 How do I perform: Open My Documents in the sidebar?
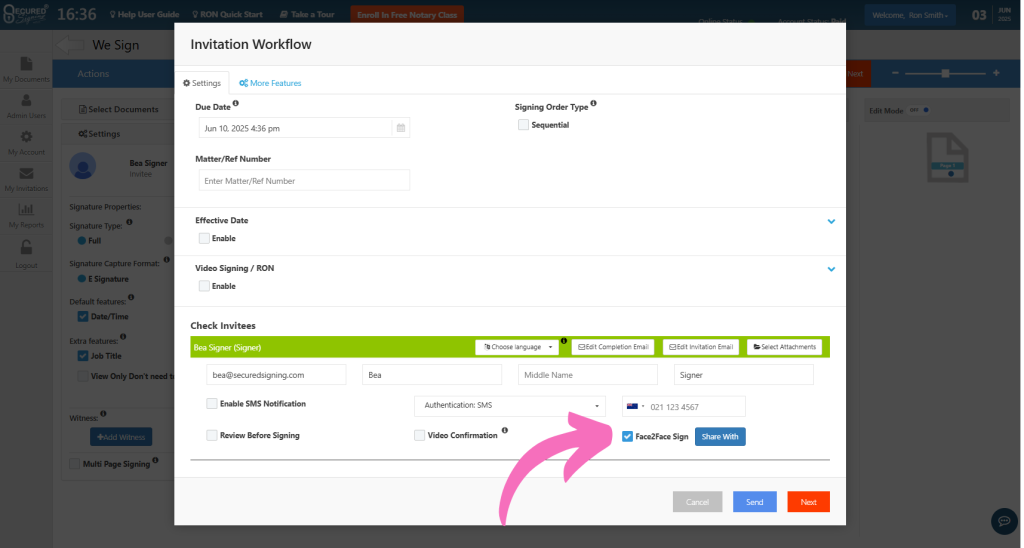[26, 69]
